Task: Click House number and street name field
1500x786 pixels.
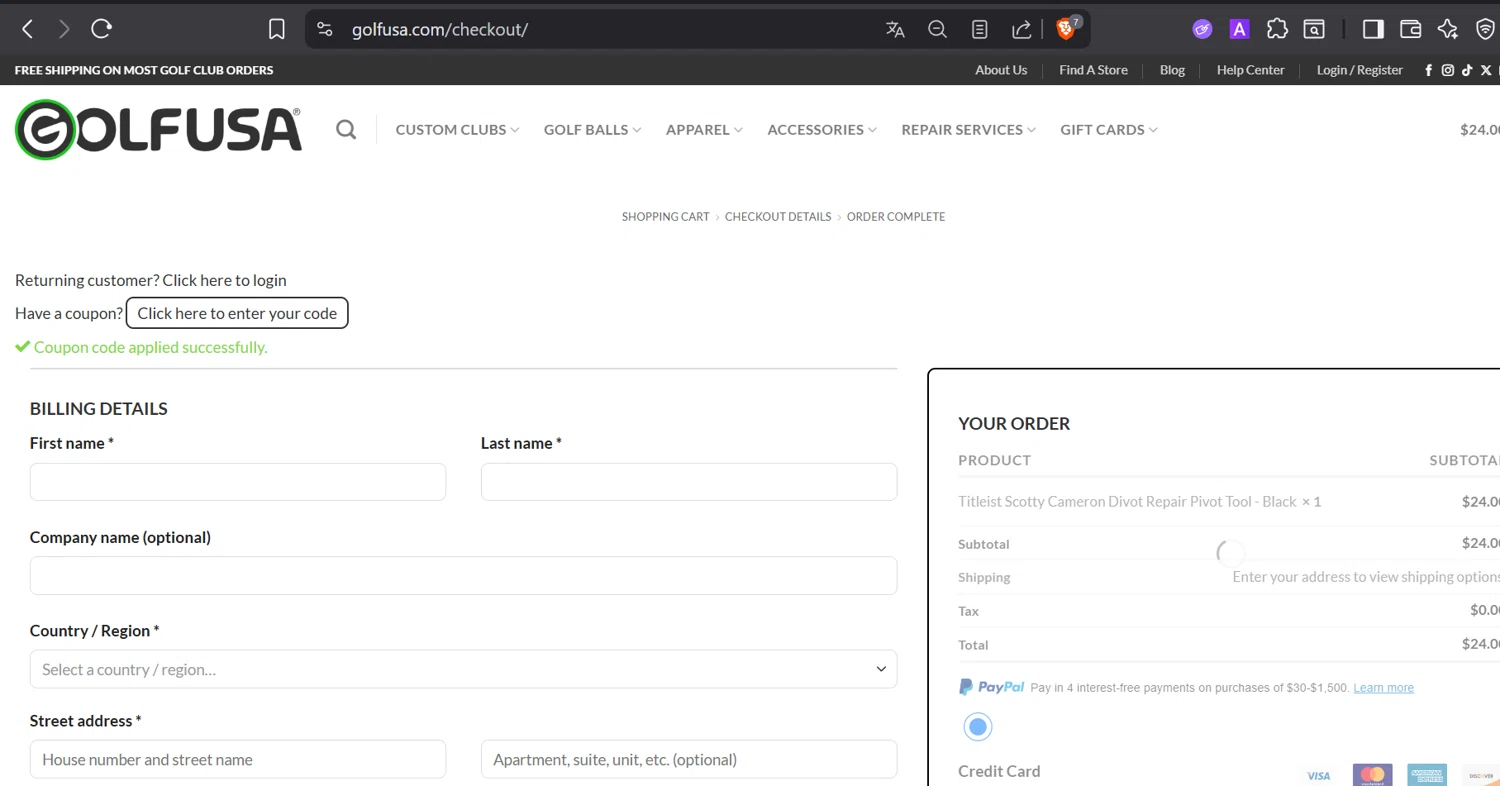Action: tap(238, 759)
